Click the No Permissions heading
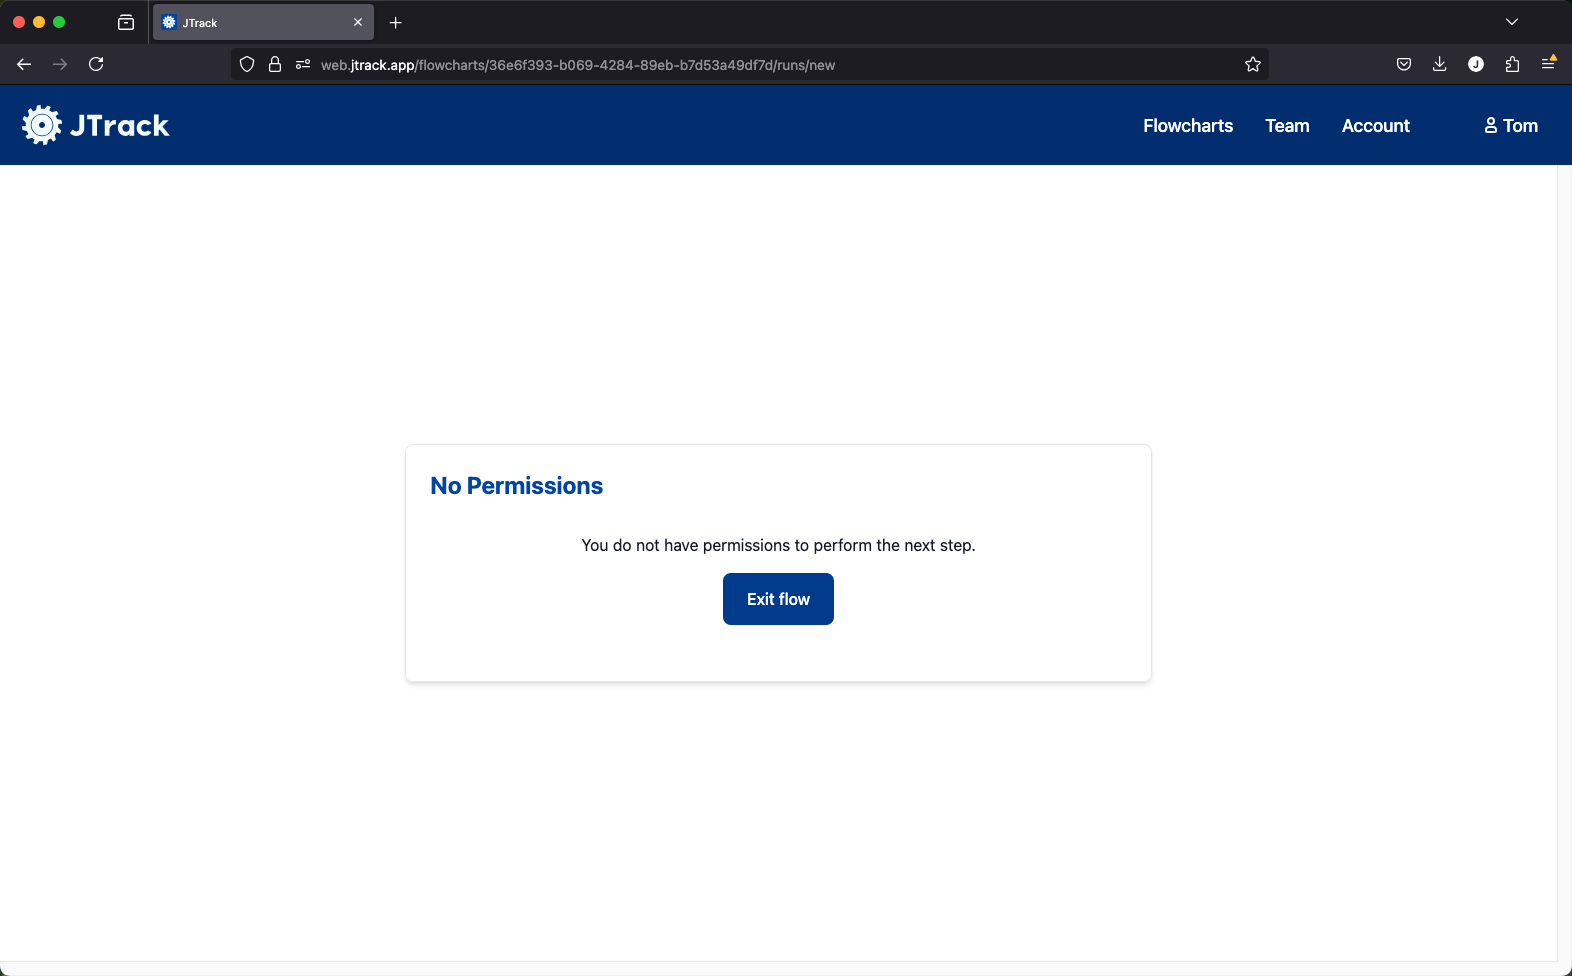 coord(517,486)
